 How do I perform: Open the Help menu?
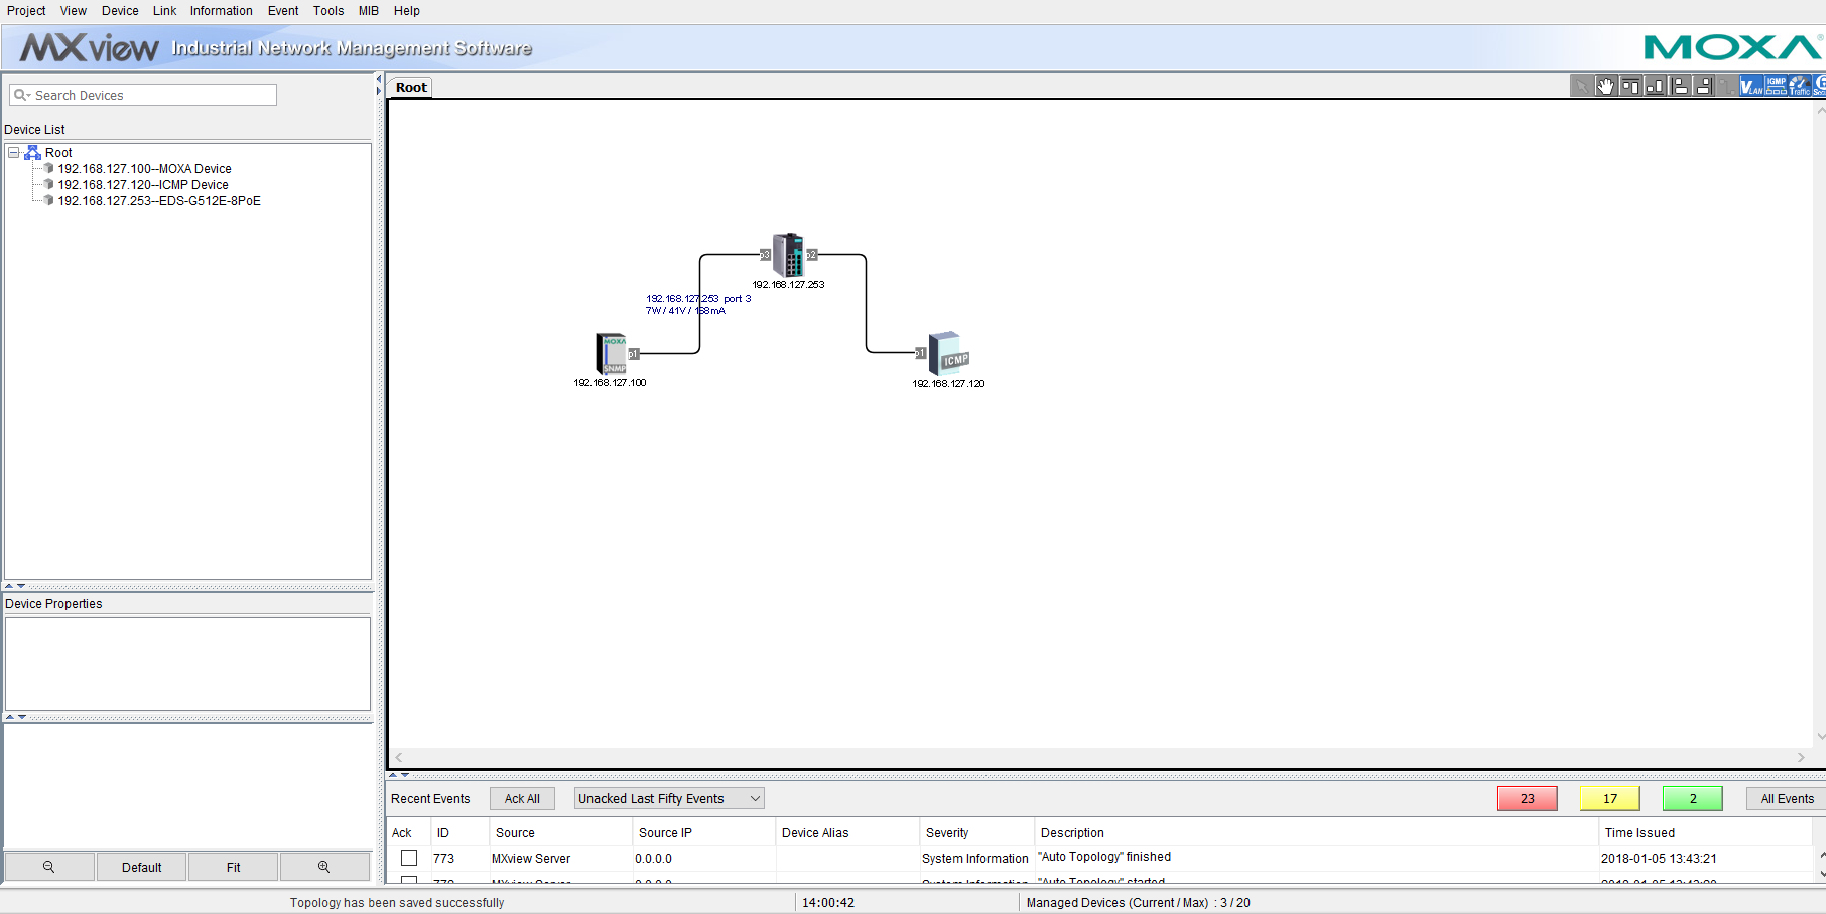(x=407, y=11)
